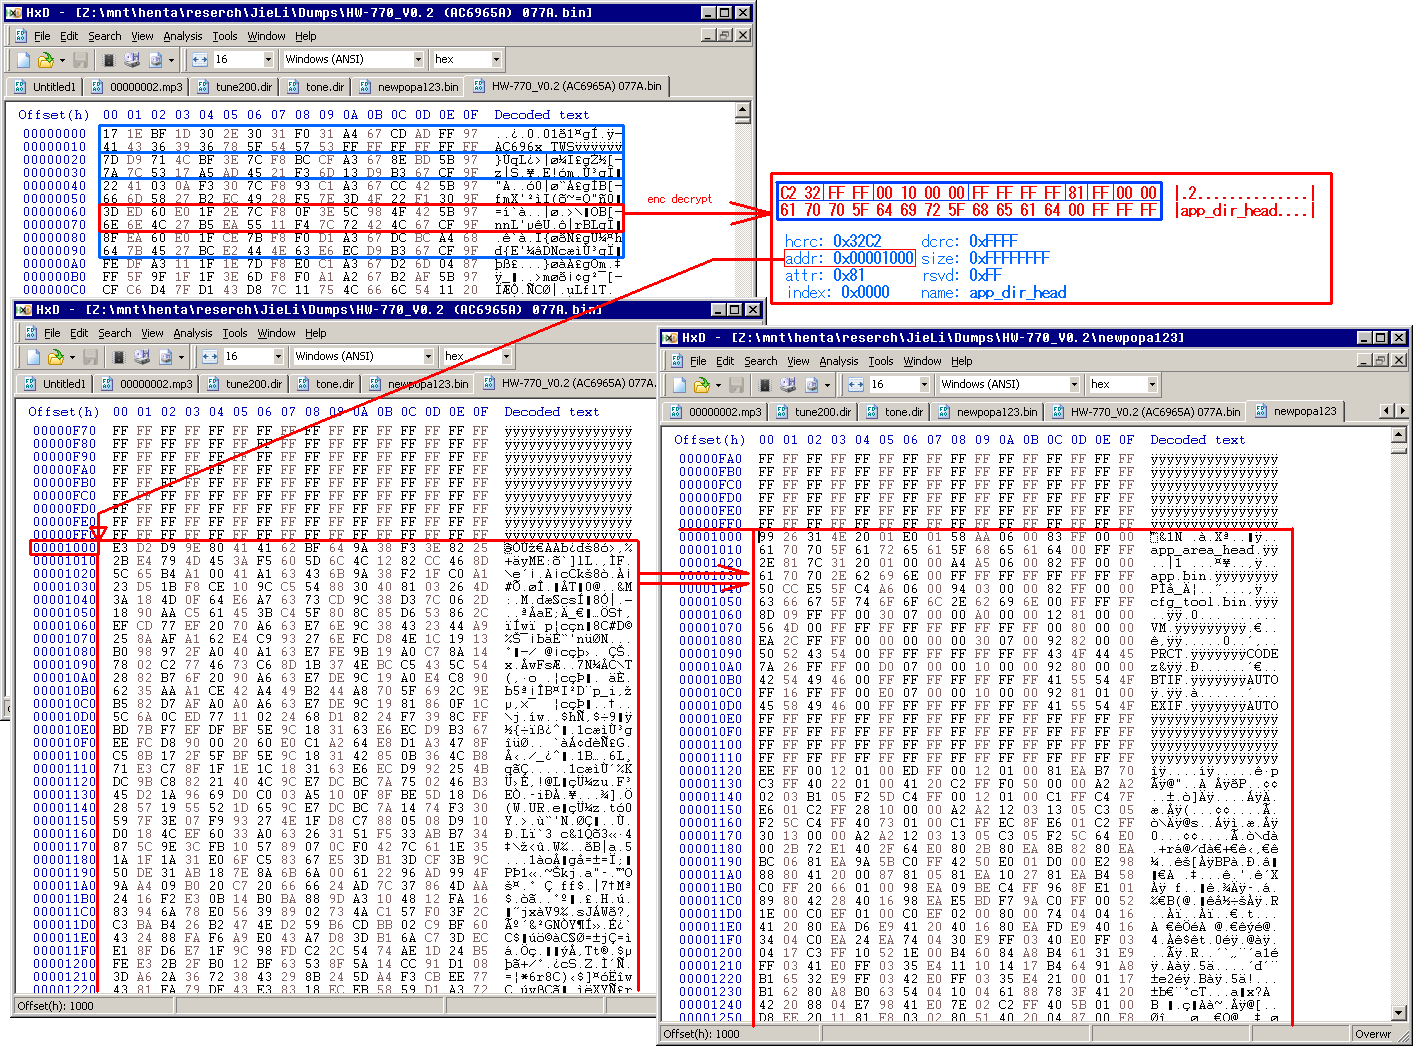Click Open disk icon in newpopa123 window
The width and height of the screenshot is (1428, 1046).
[x=788, y=385]
